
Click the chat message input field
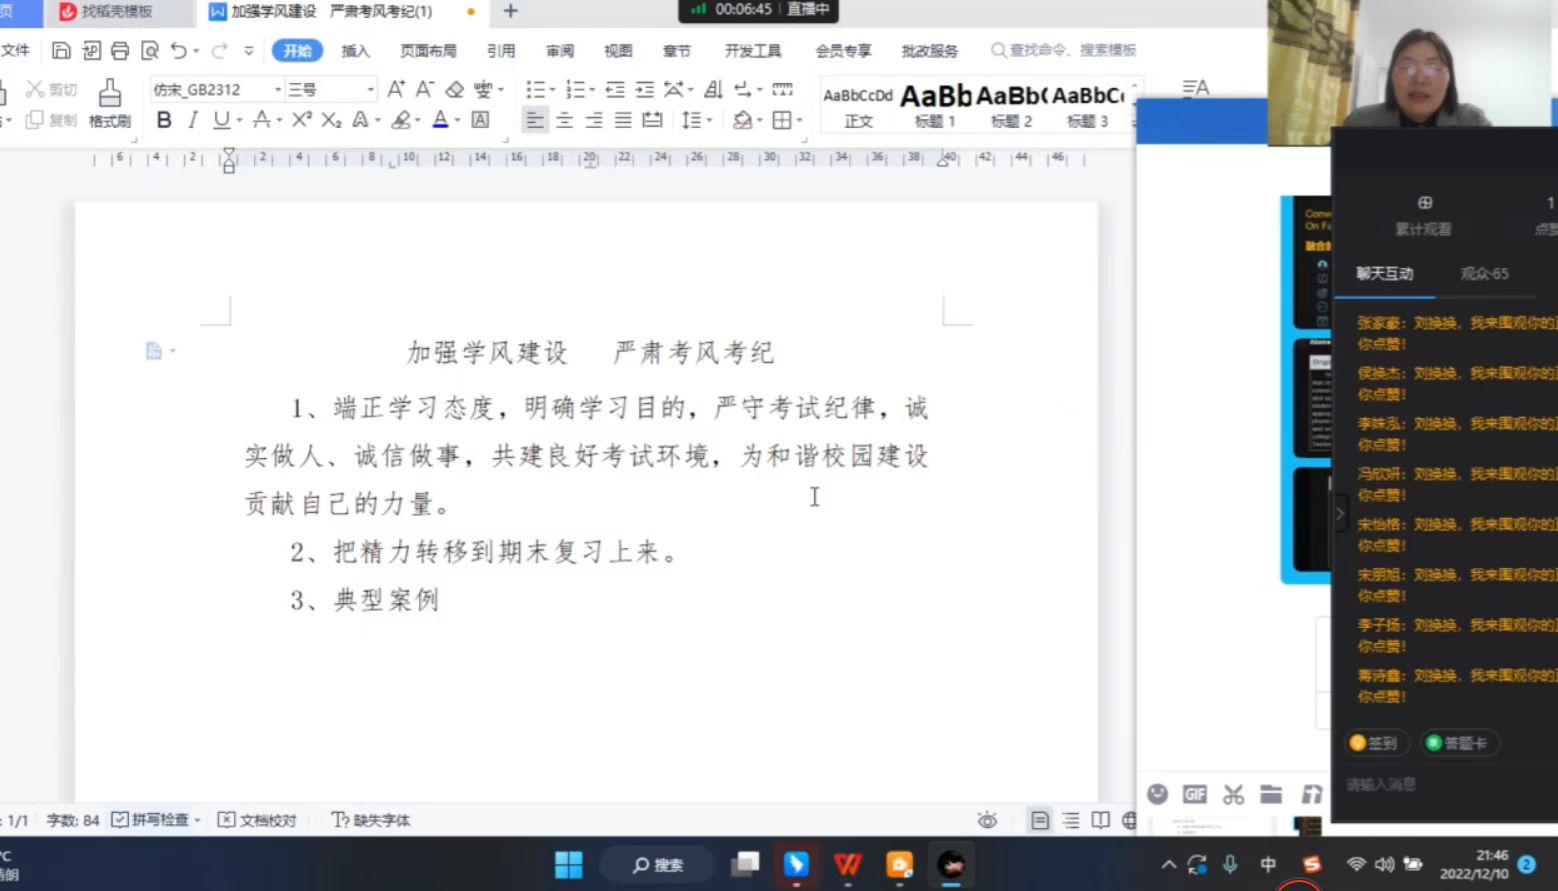pos(1440,784)
